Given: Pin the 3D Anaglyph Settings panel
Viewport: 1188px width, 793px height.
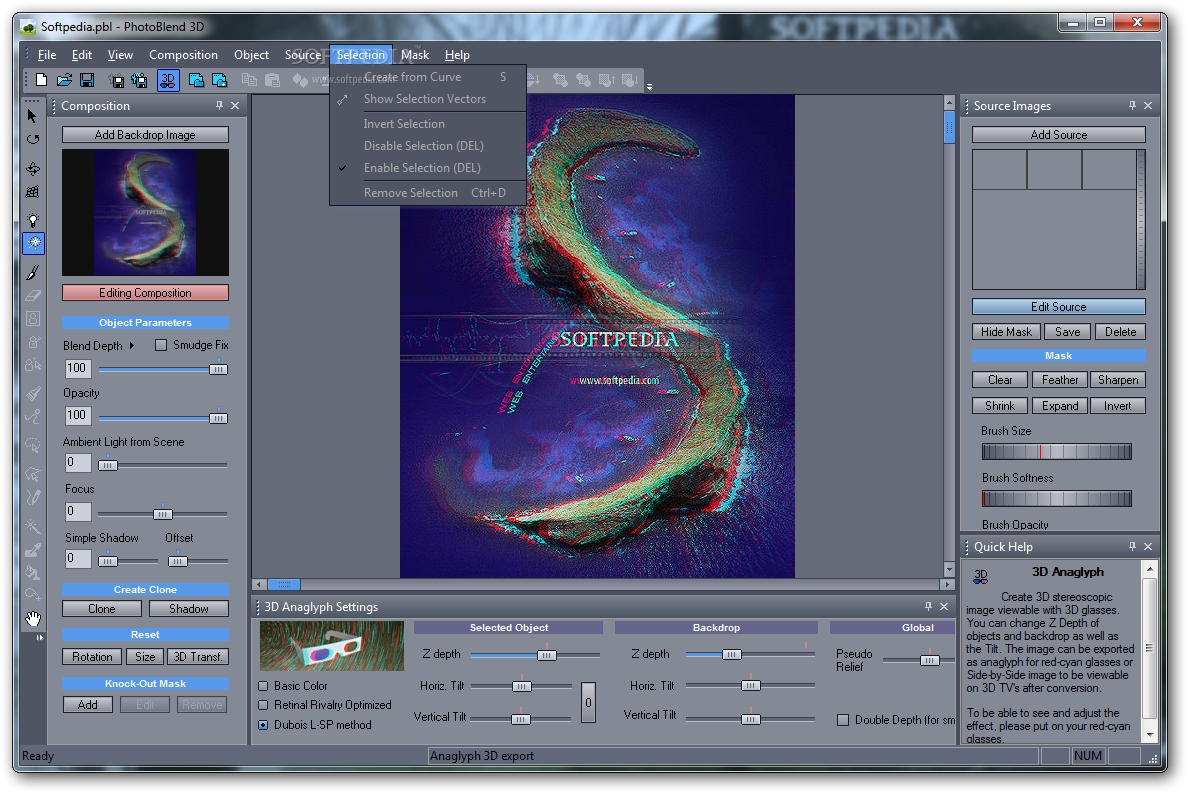Looking at the screenshot, I should click(x=928, y=606).
